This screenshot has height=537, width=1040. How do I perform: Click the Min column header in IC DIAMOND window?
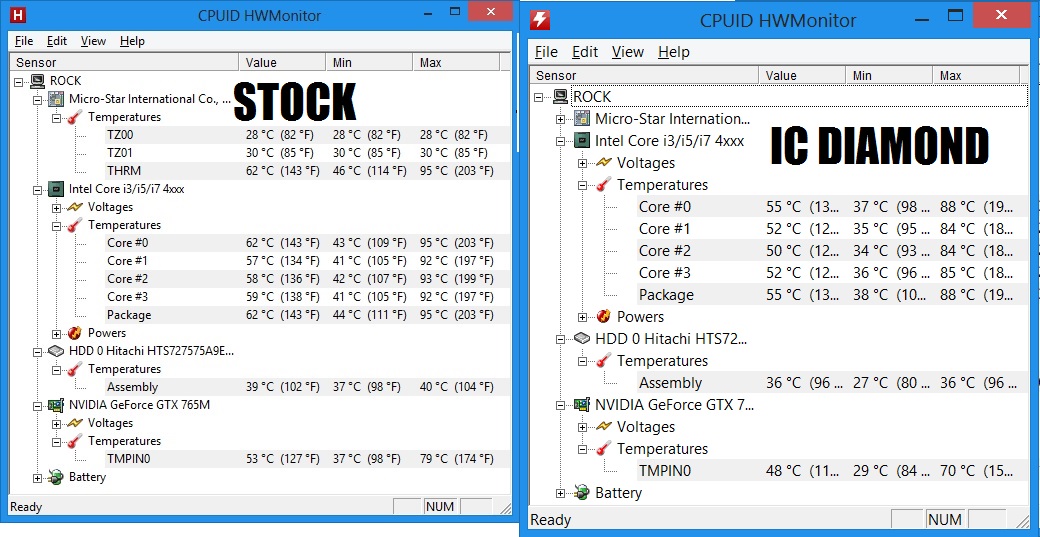coord(889,76)
